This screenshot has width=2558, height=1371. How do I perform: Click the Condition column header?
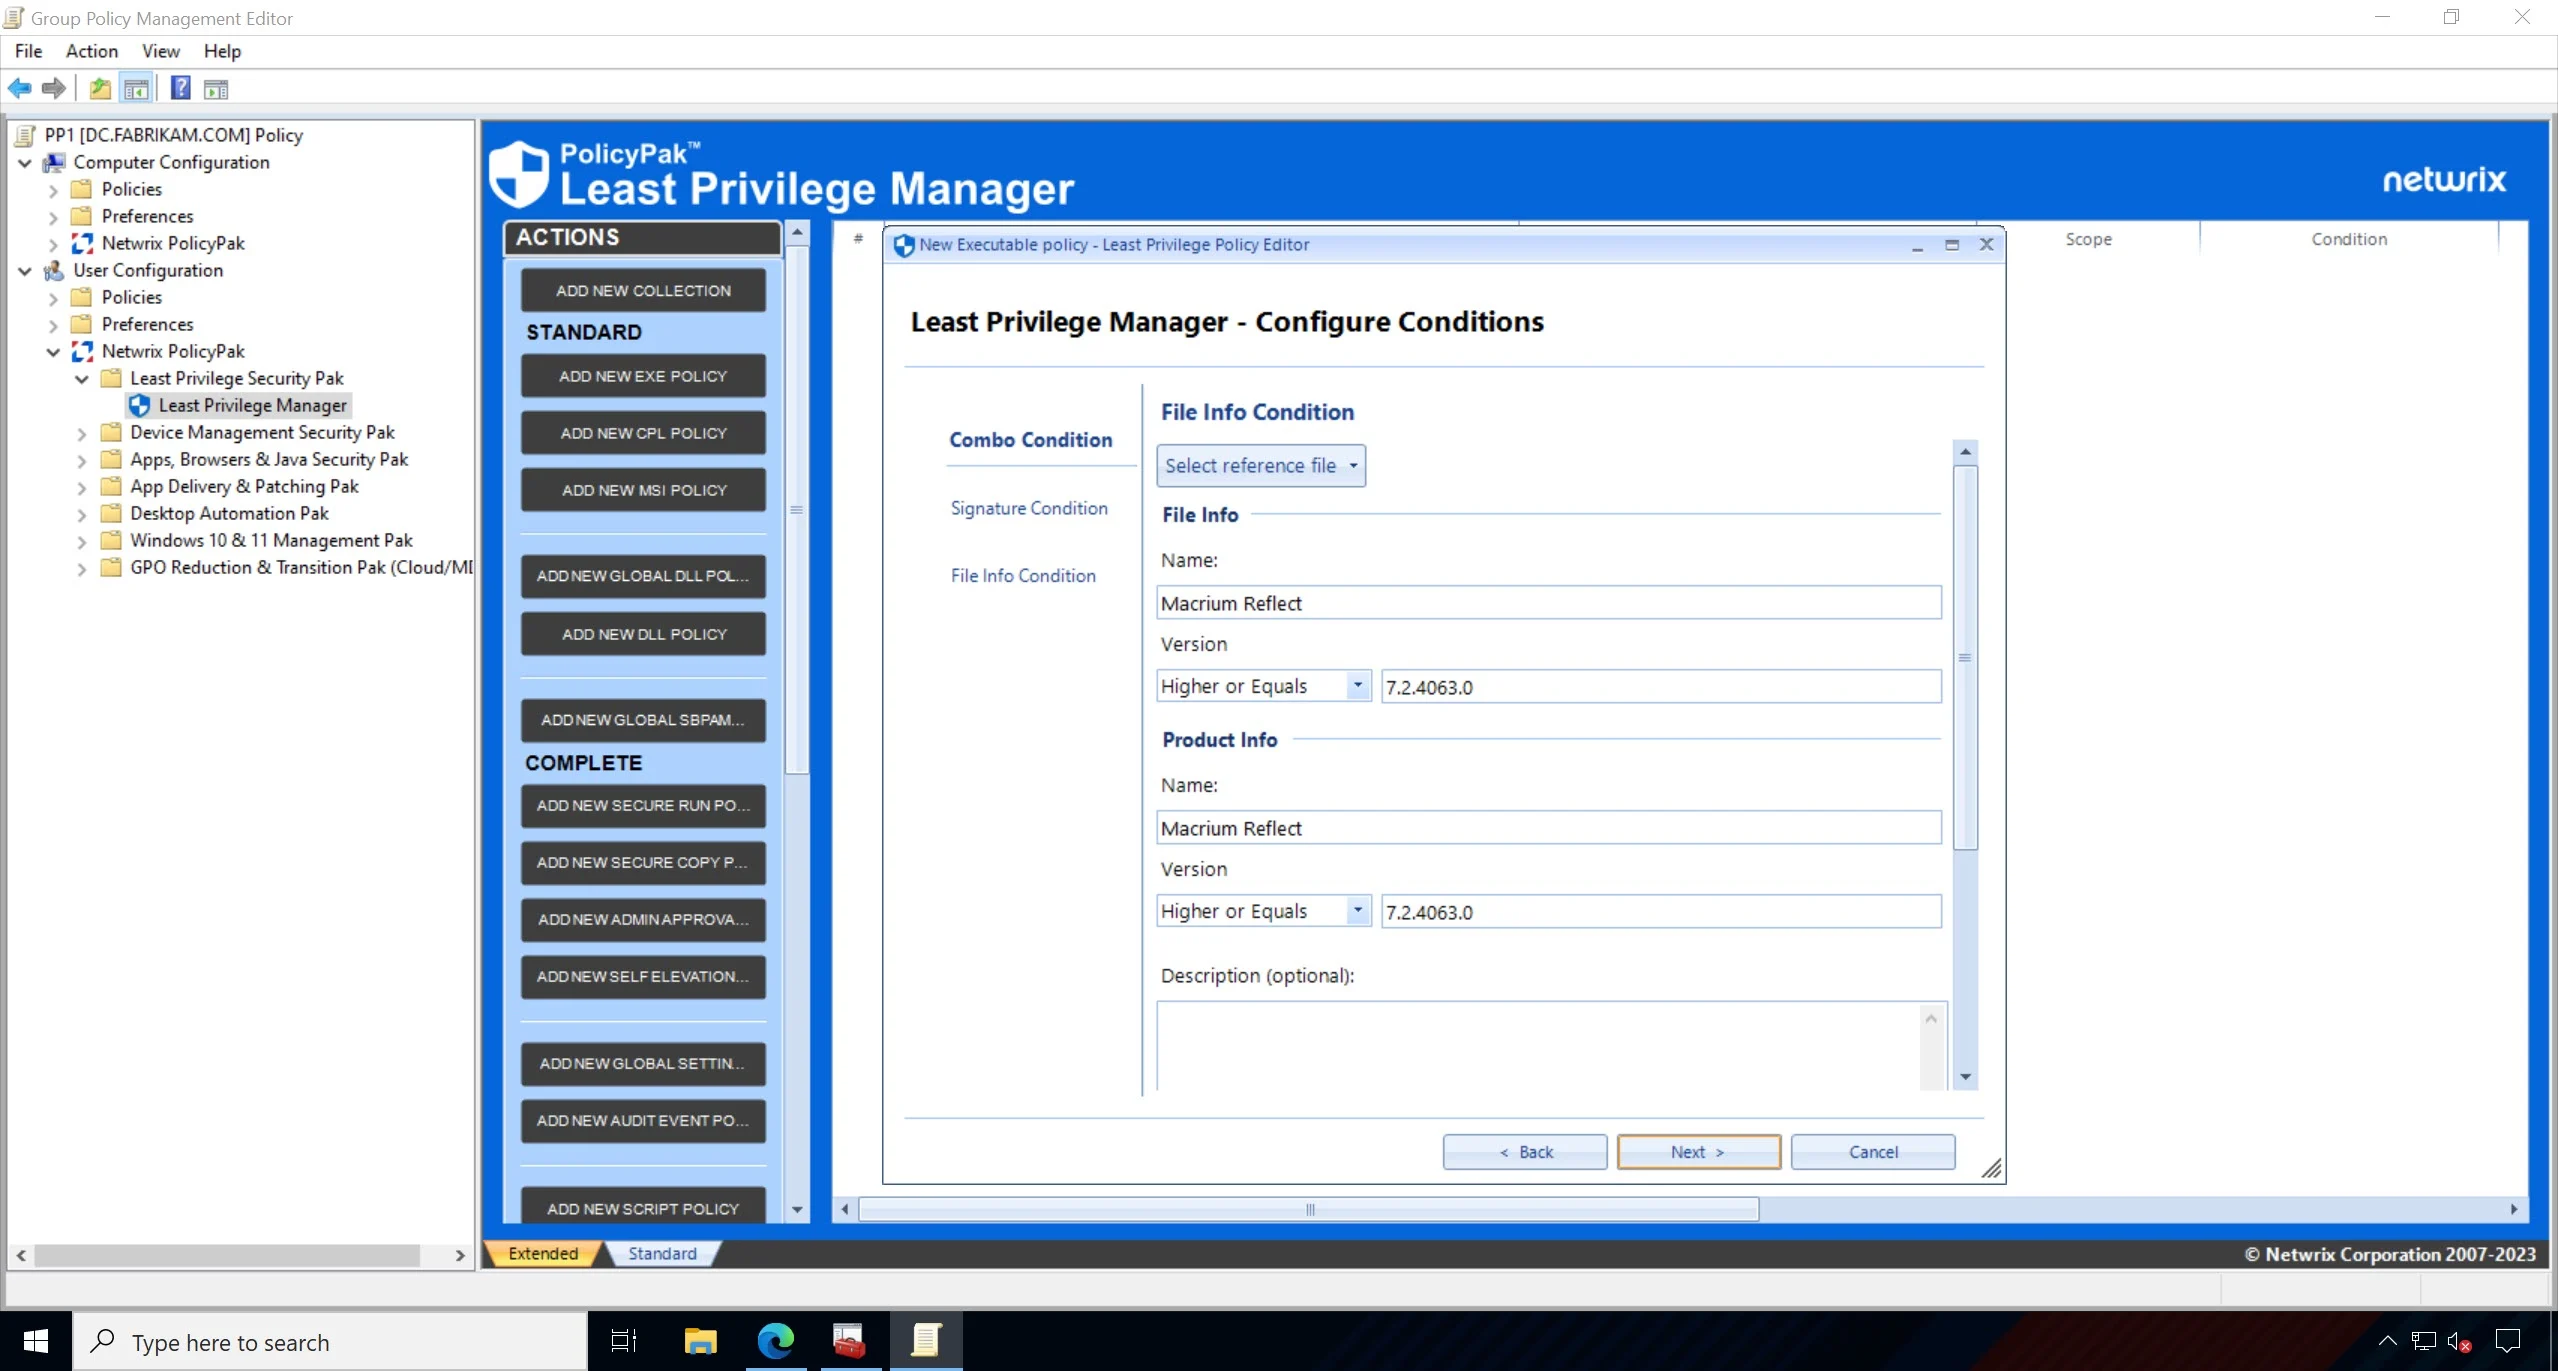pyautogui.click(x=2348, y=240)
